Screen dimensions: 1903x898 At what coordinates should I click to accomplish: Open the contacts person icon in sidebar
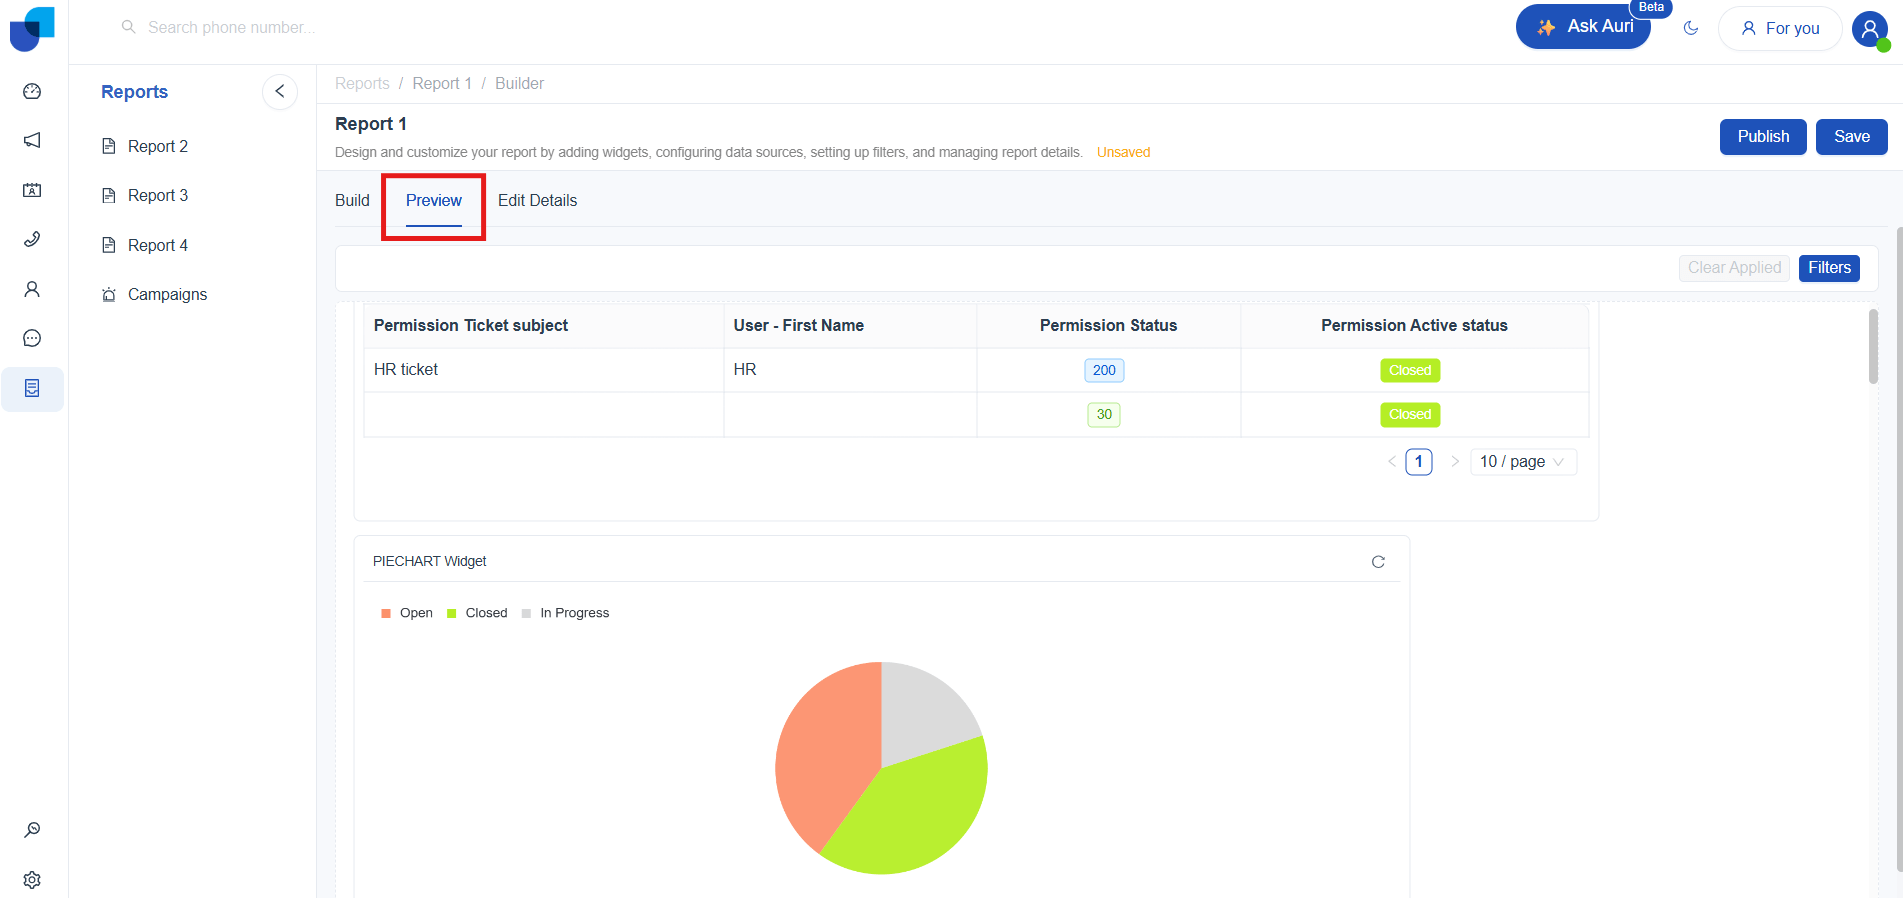(32, 289)
